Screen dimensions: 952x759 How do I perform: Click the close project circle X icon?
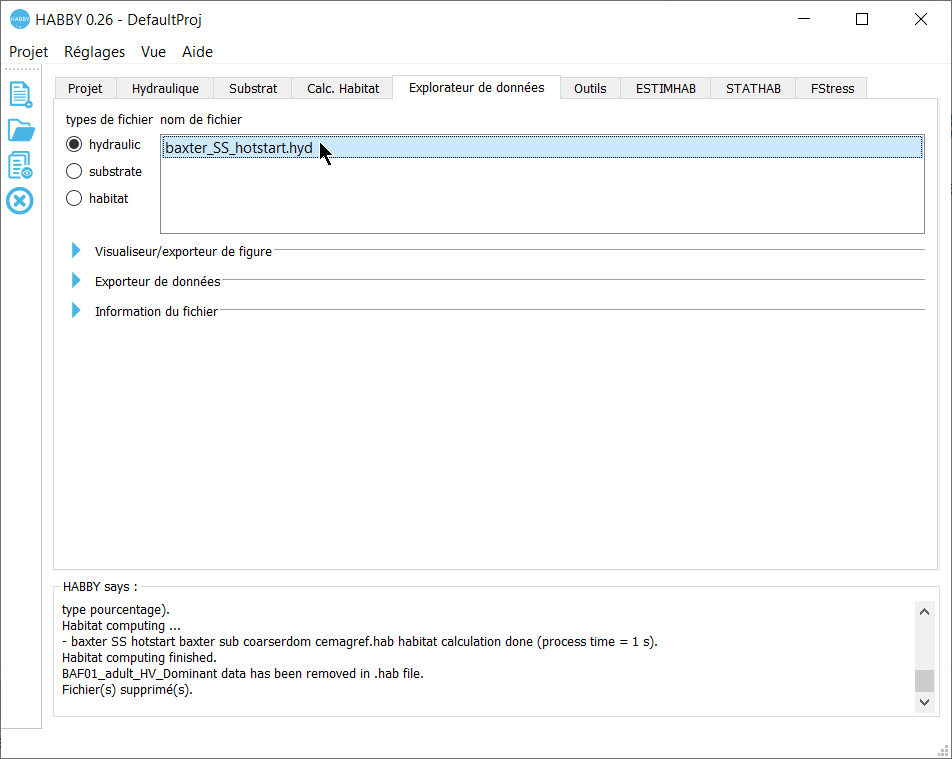20,201
